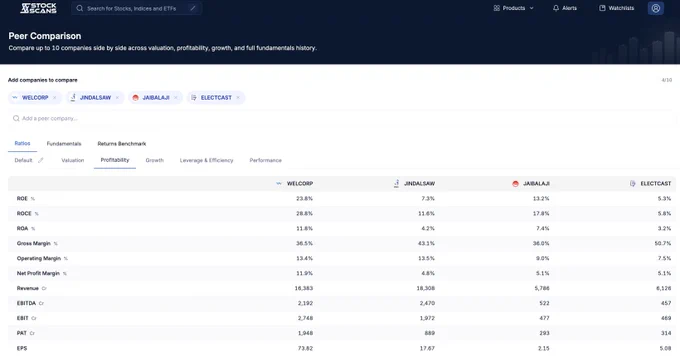Screen dimensions: 680x363
Task: Click the ROCE row label
Action: pyautogui.click(x=24, y=213)
